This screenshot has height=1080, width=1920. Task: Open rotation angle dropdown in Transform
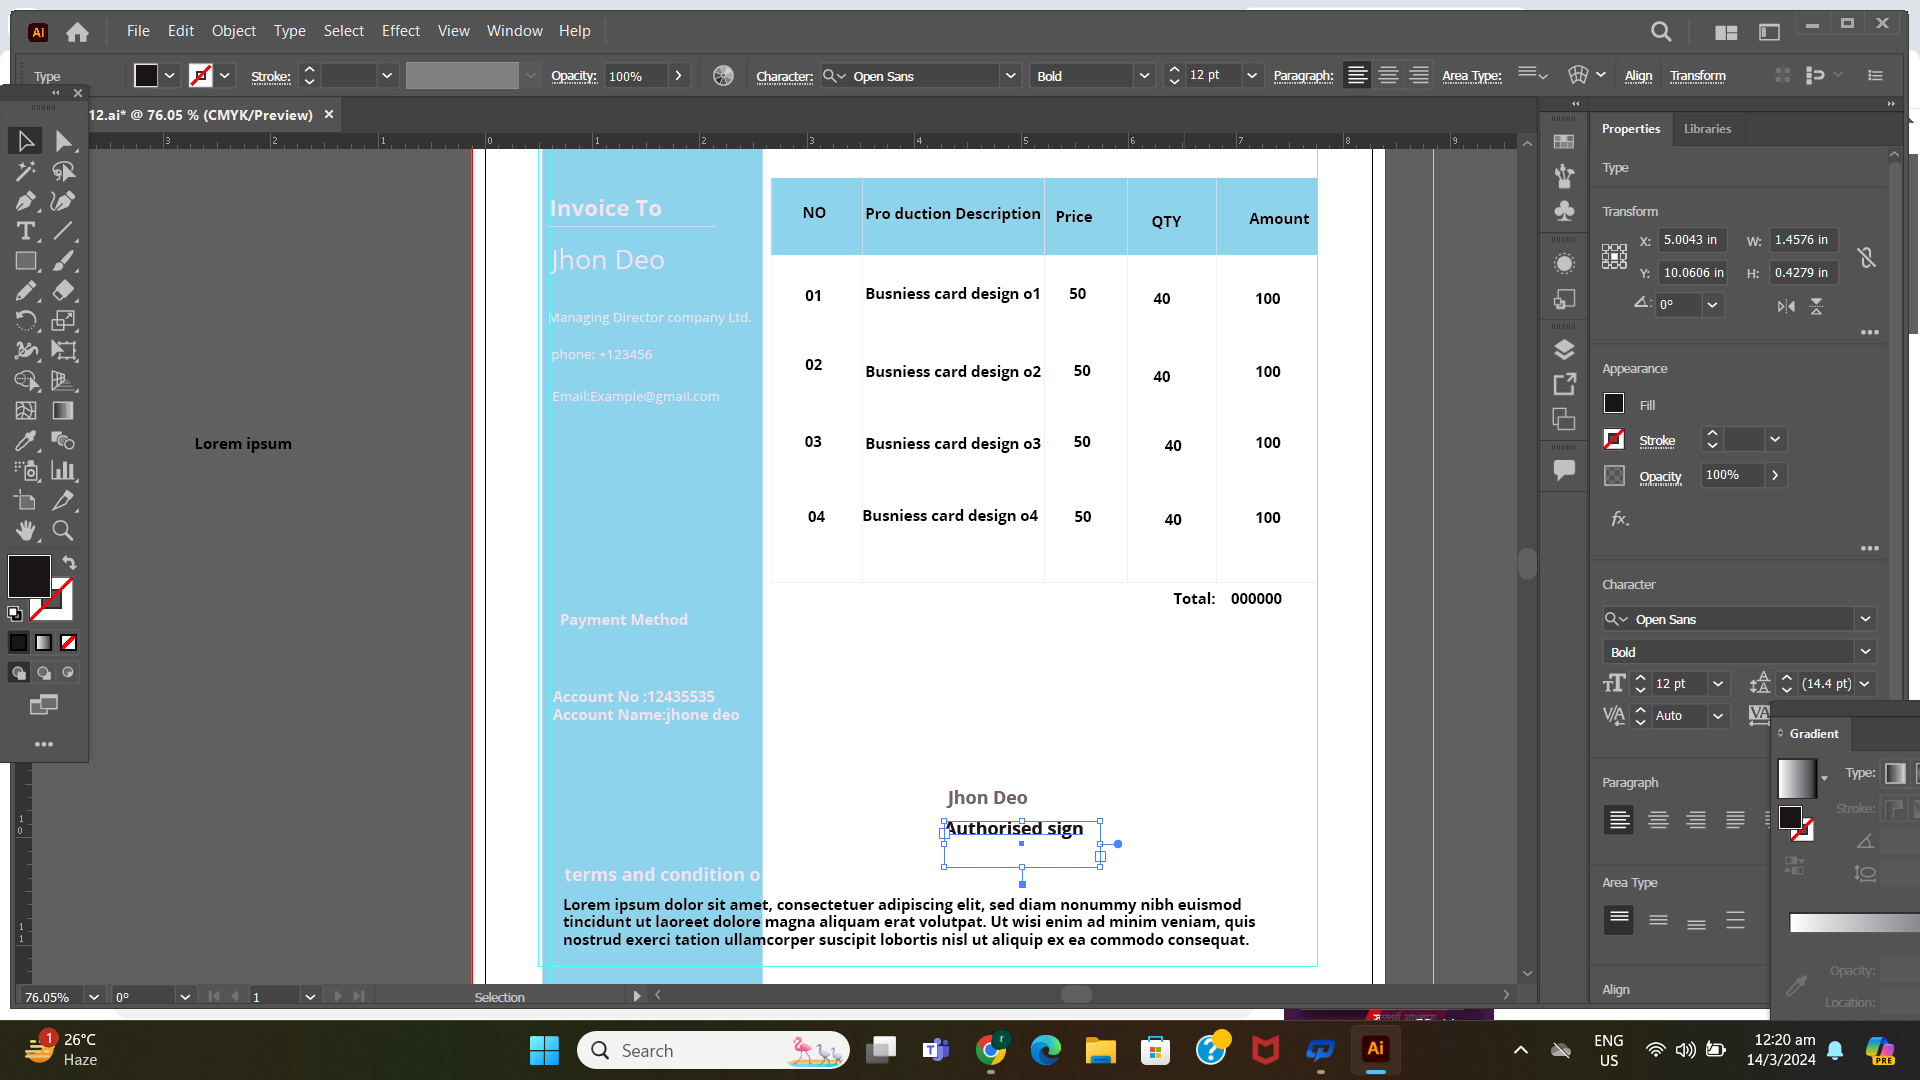pos(1712,305)
